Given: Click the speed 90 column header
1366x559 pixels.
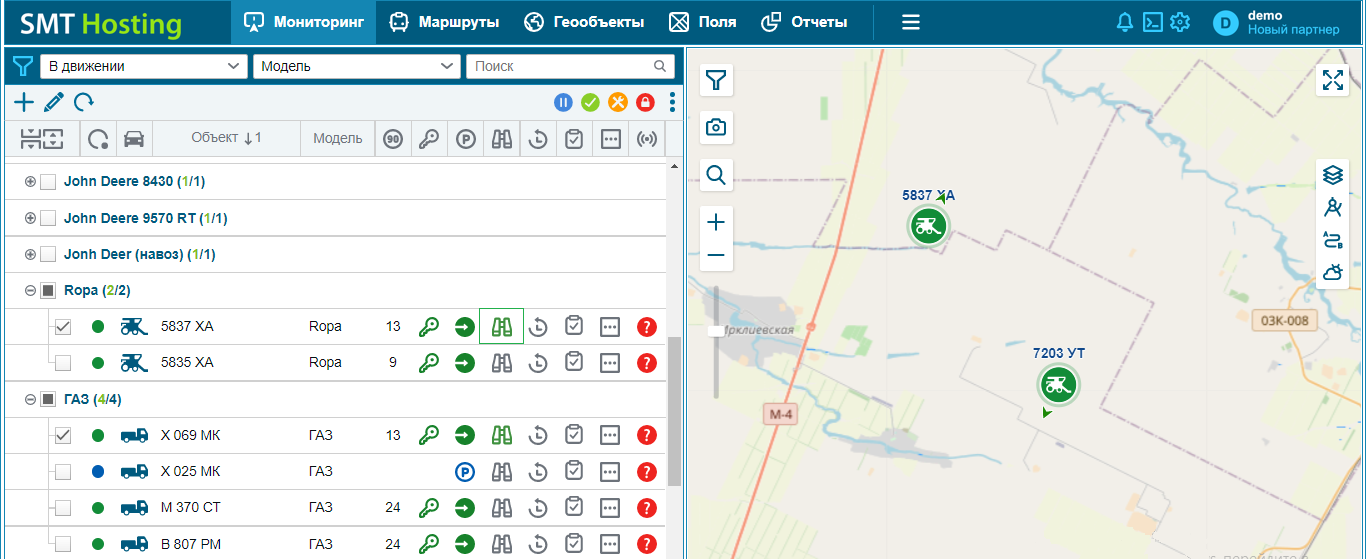Looking at the screenshot, I should point(393,139).
